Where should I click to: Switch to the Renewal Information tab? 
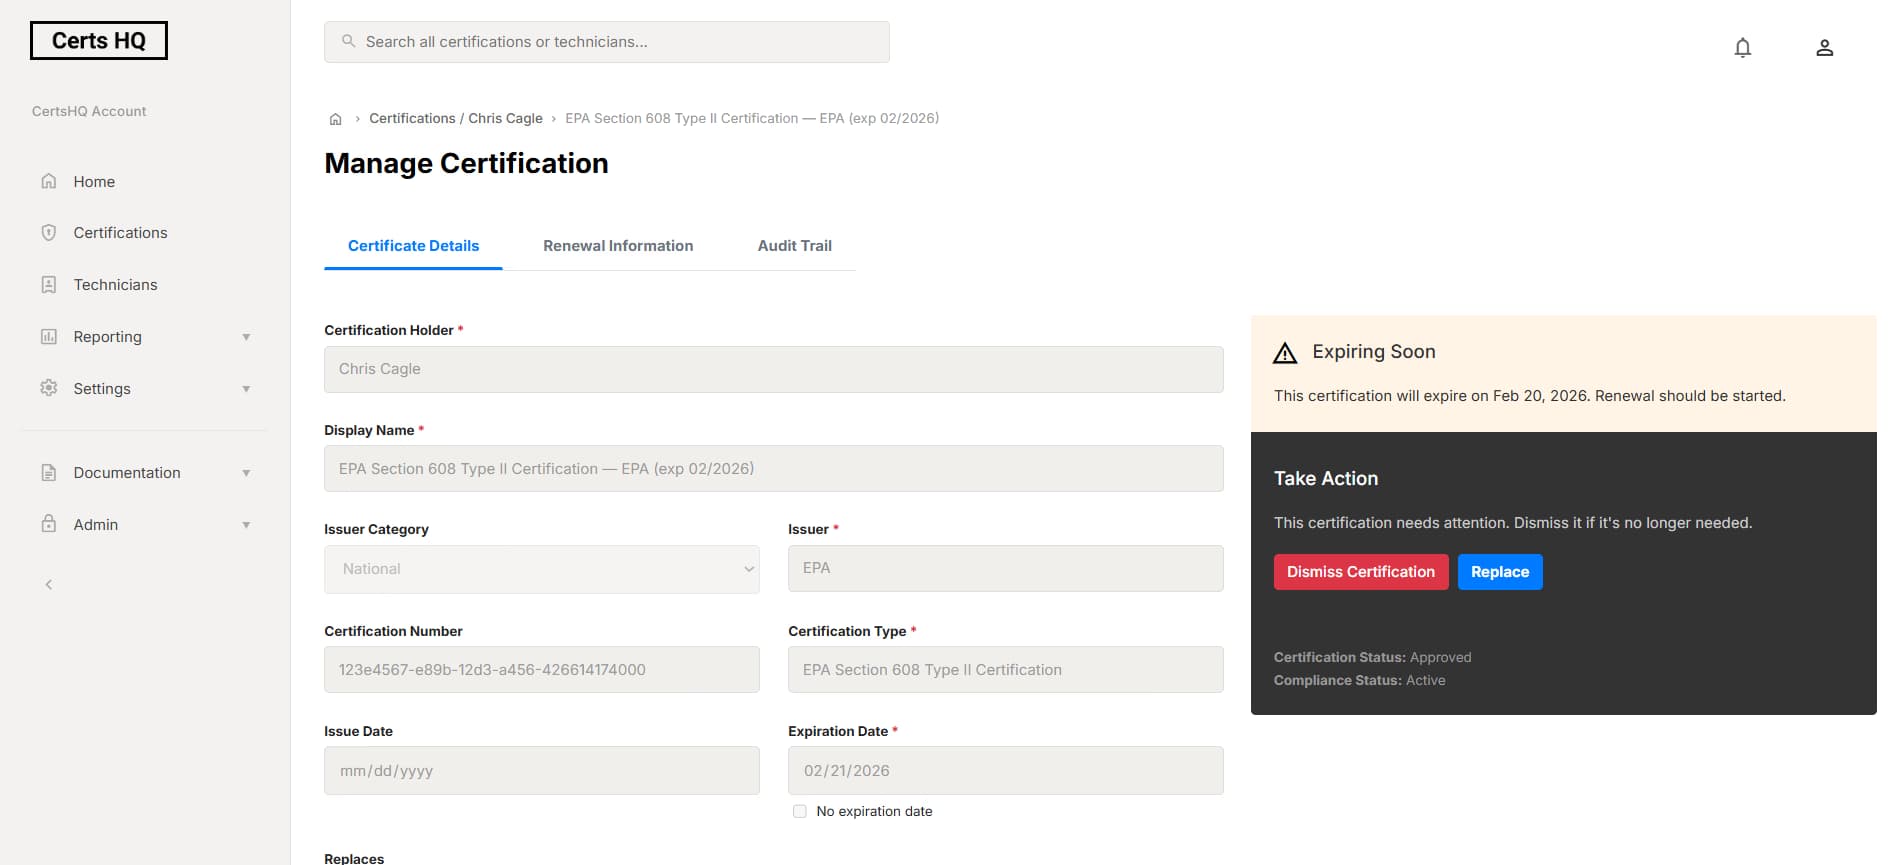point(617,246)
